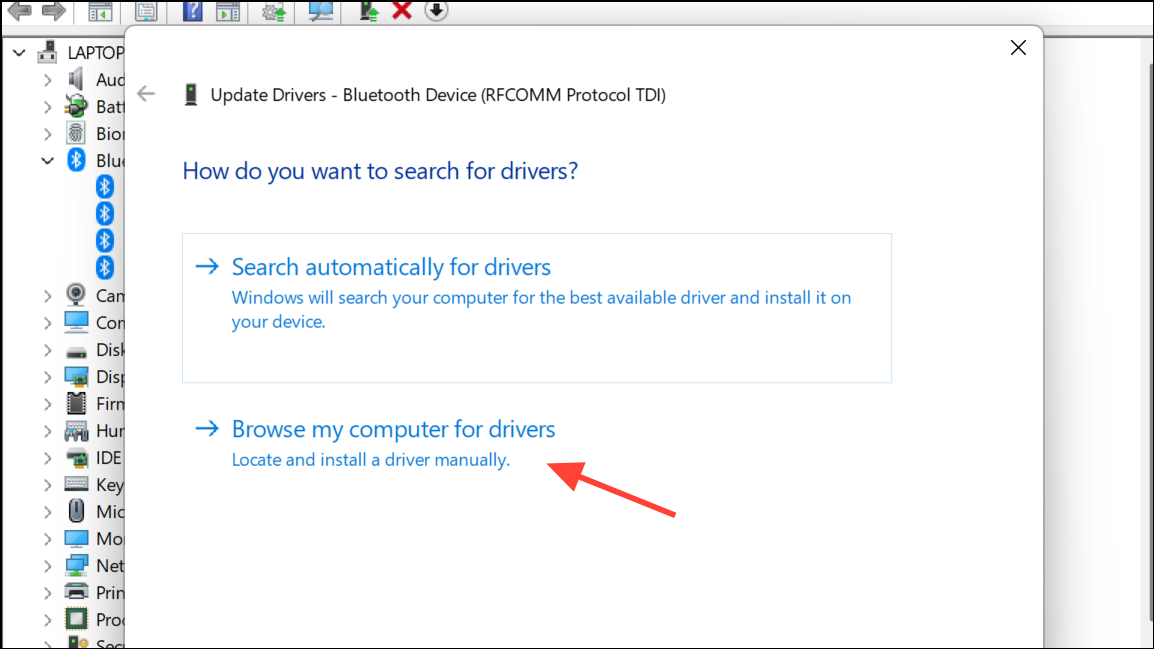
Task: Choose Search automatically for drivers
Action: tap(537, 308)
